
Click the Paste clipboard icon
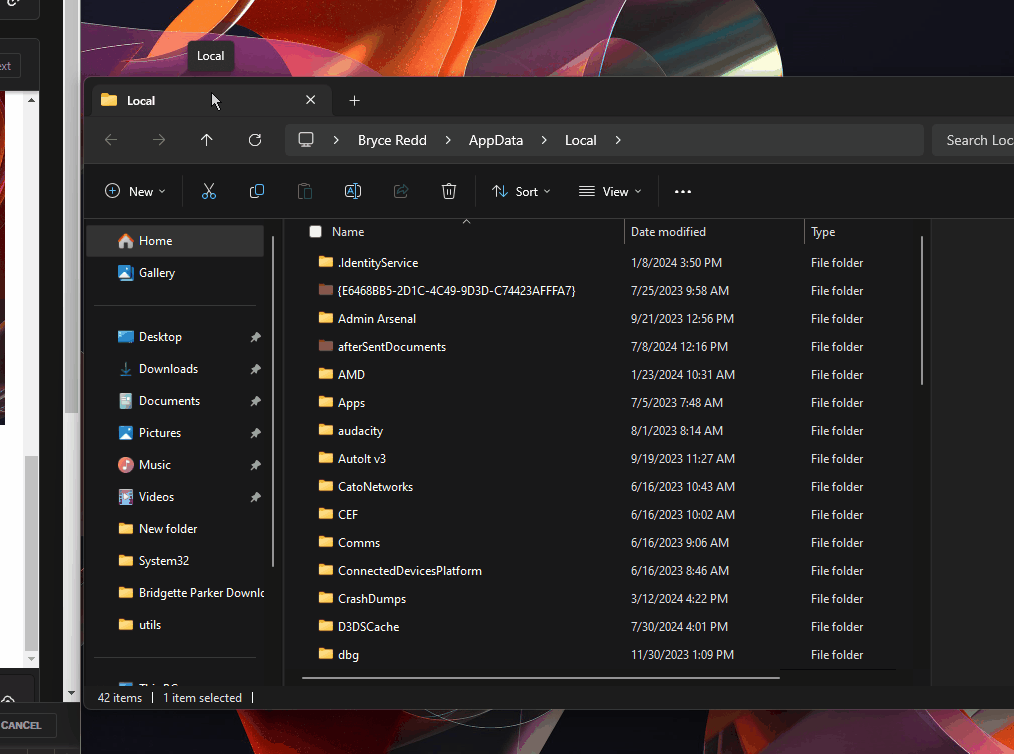point(305,191)
